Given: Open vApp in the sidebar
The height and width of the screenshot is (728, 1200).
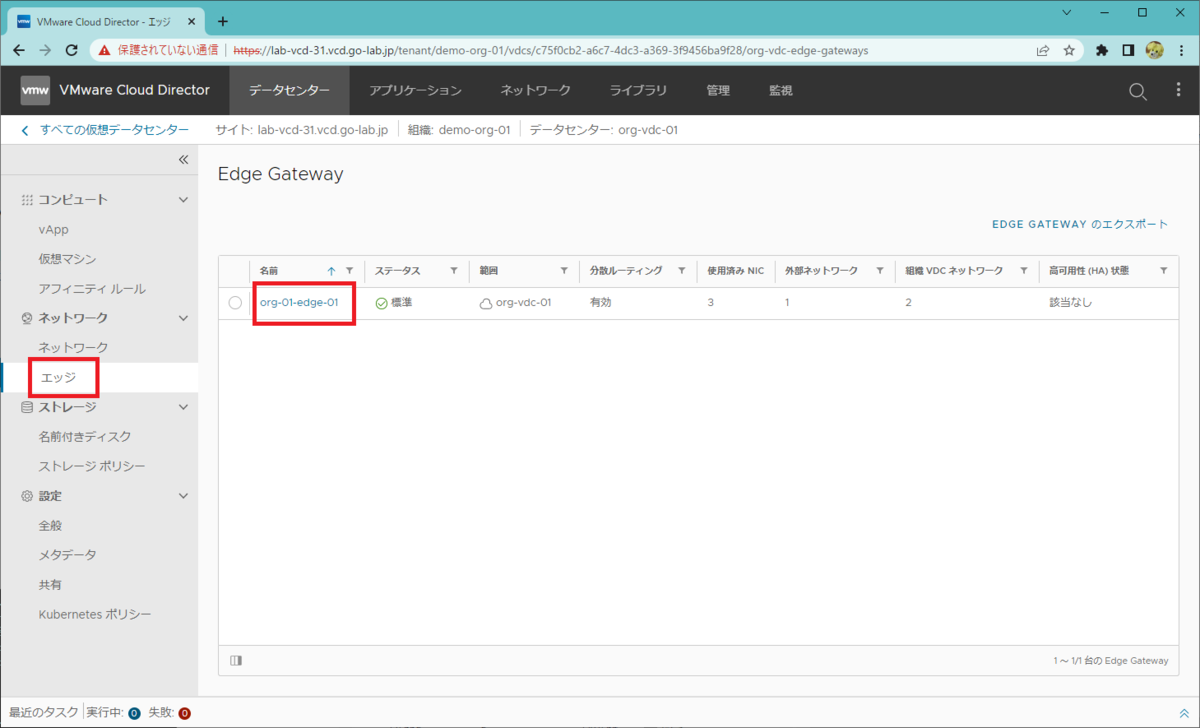Looking at the screenshot, I should [x=54, y=229].
